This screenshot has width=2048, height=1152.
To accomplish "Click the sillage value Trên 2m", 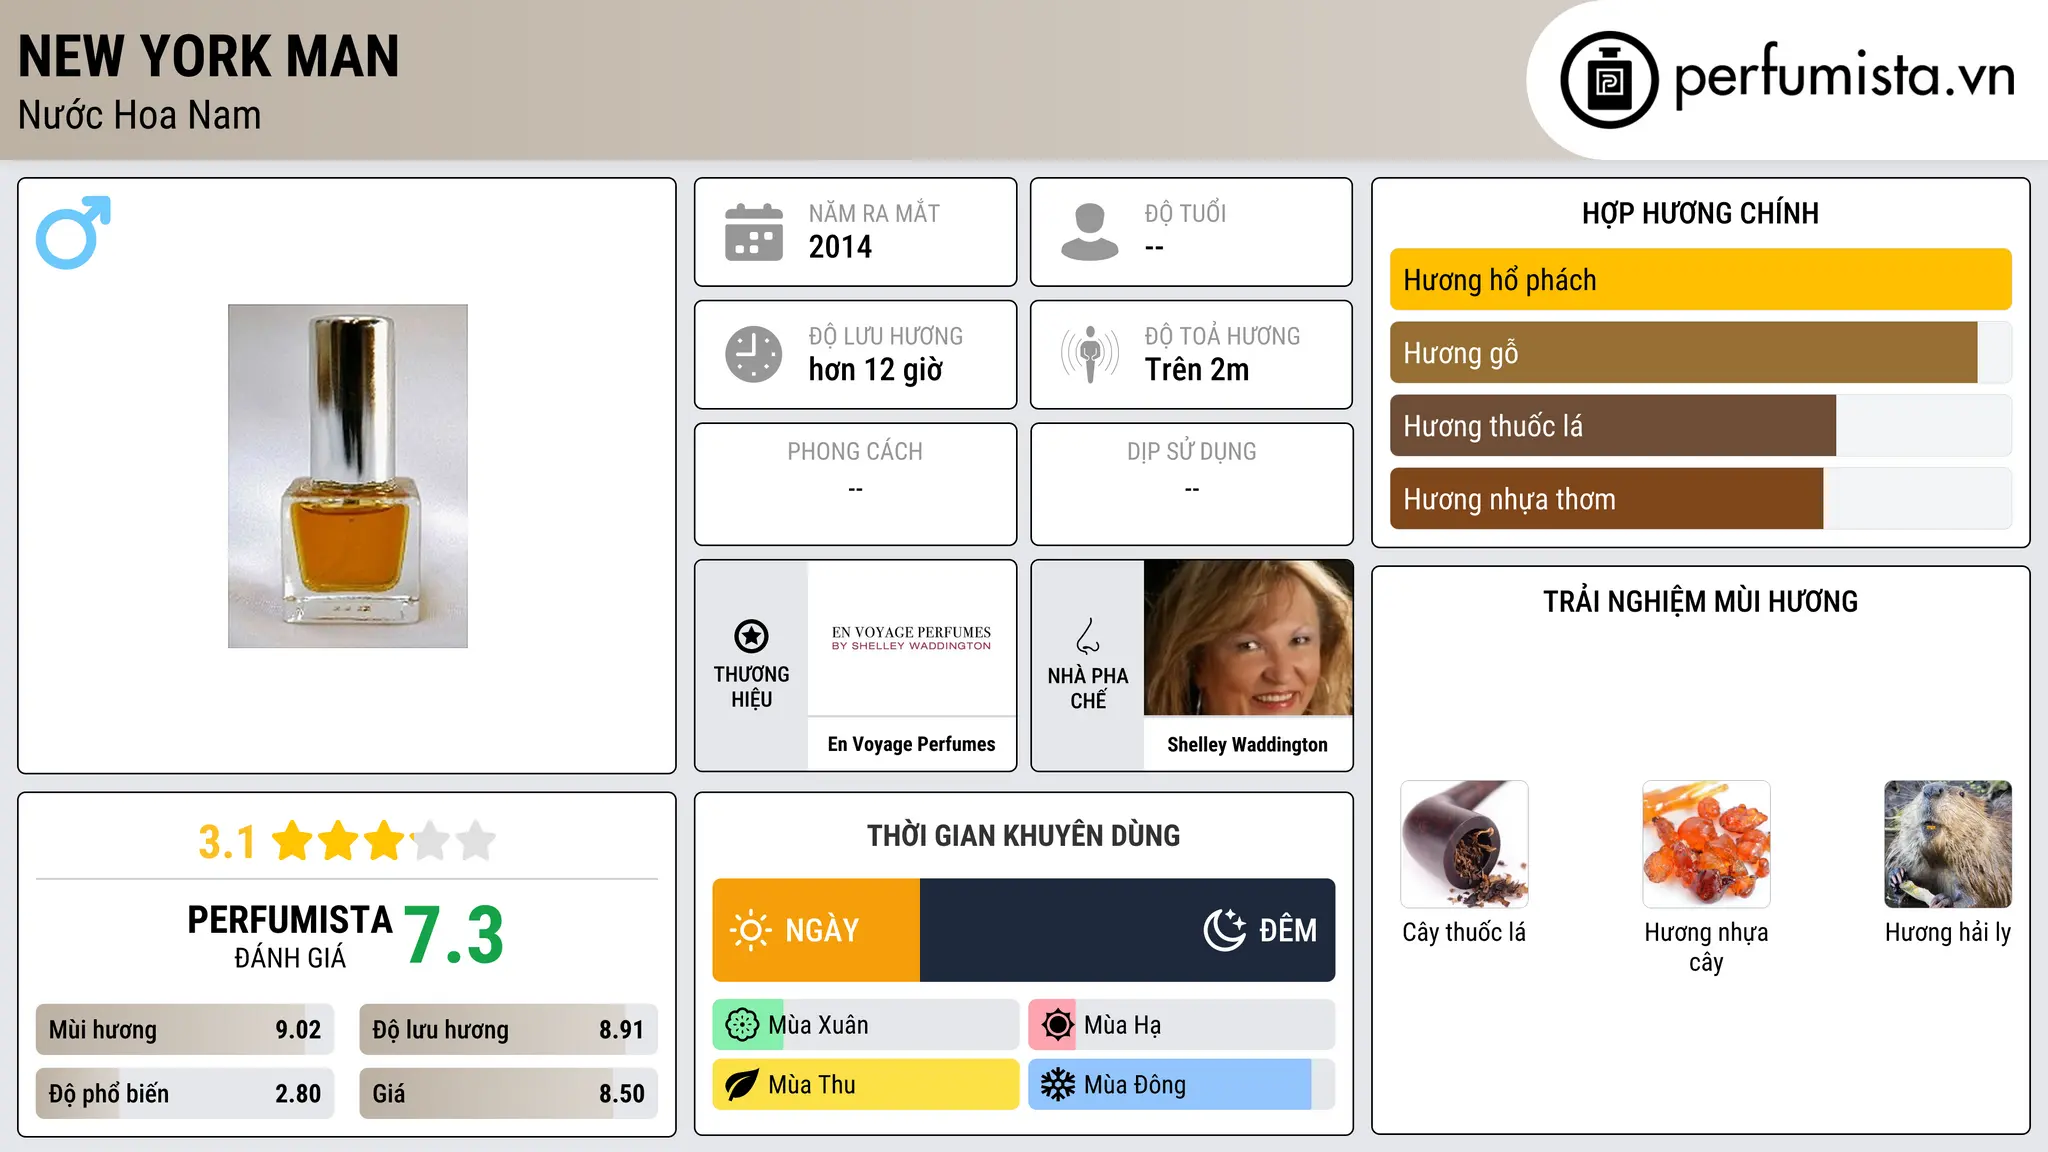I will pos(1197,370).
